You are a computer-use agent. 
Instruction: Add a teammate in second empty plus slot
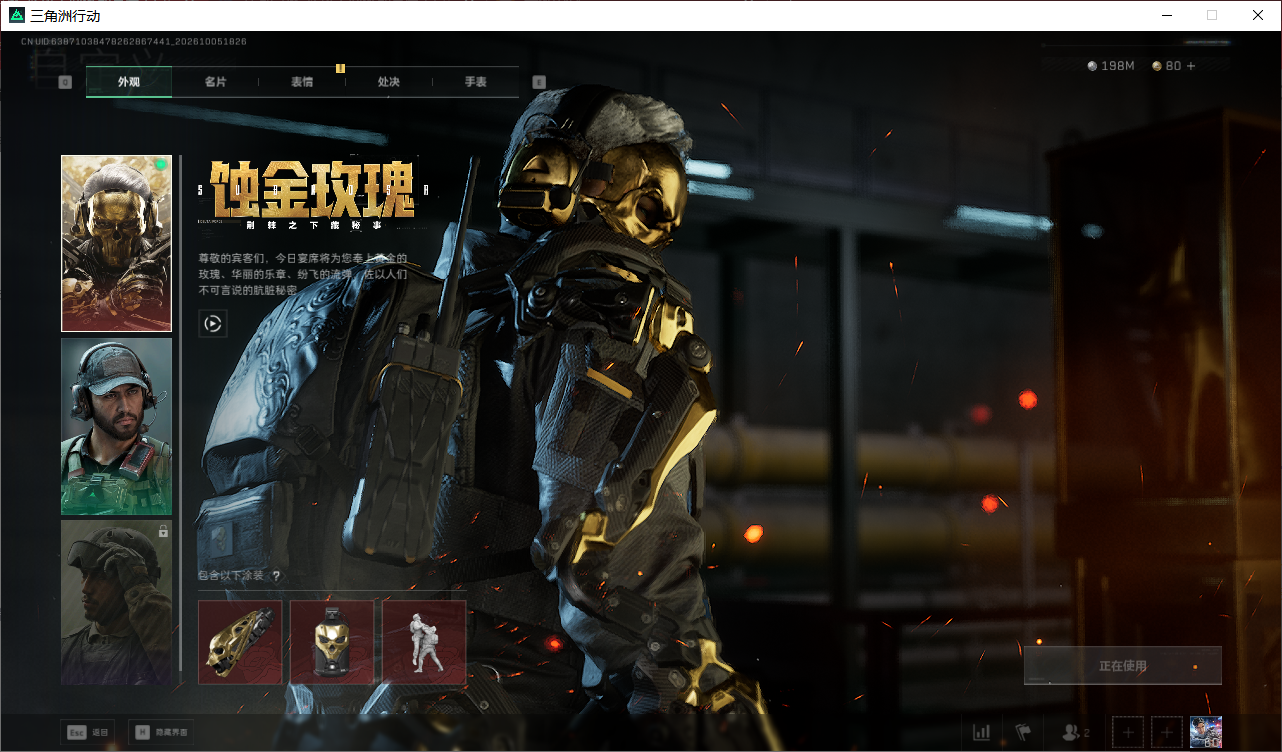(1167, 733)
